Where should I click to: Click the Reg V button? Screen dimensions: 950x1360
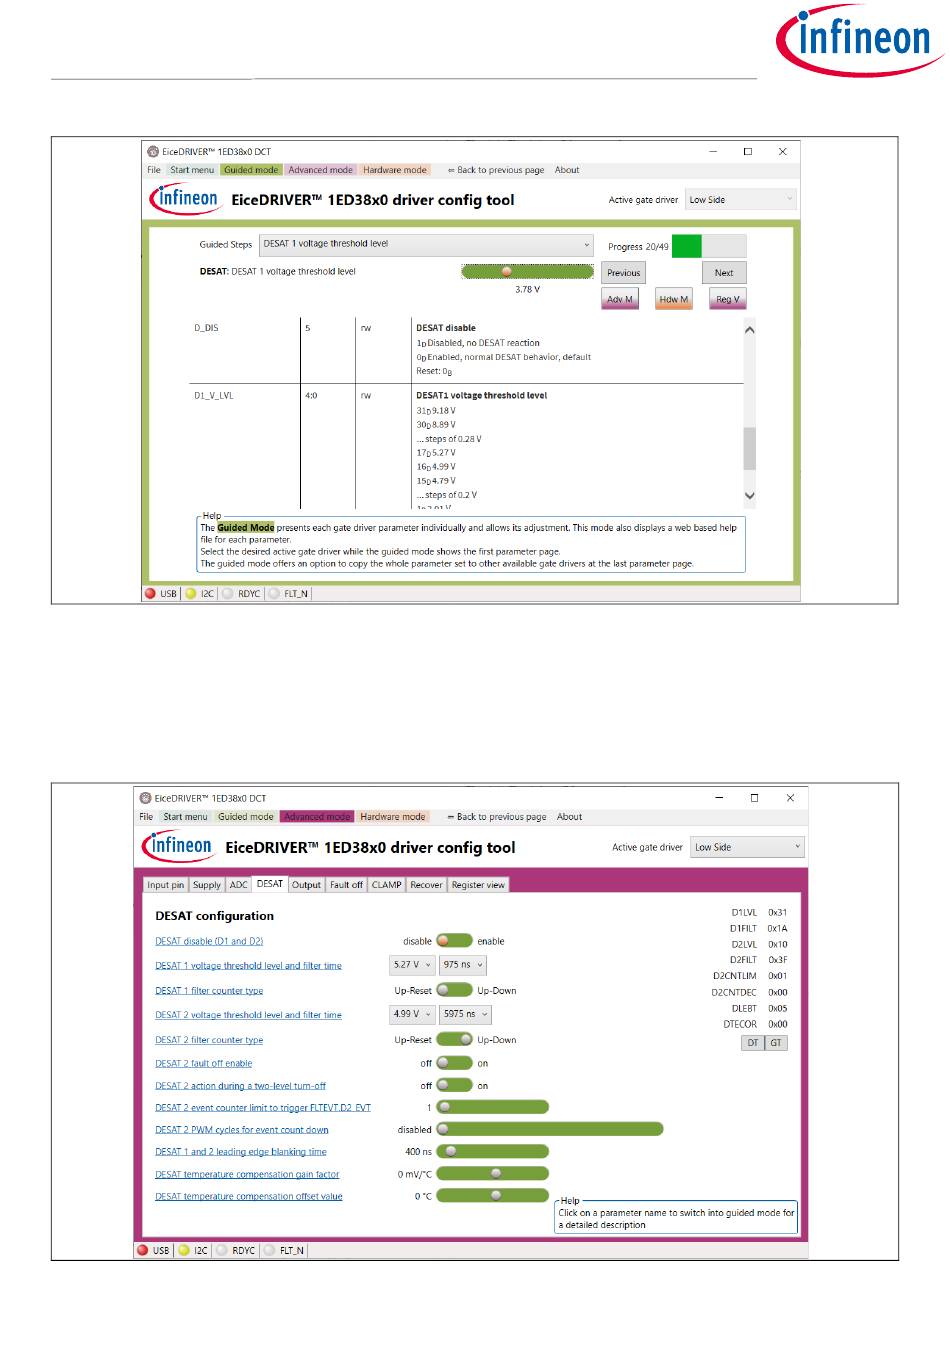(x=728, y=299)
